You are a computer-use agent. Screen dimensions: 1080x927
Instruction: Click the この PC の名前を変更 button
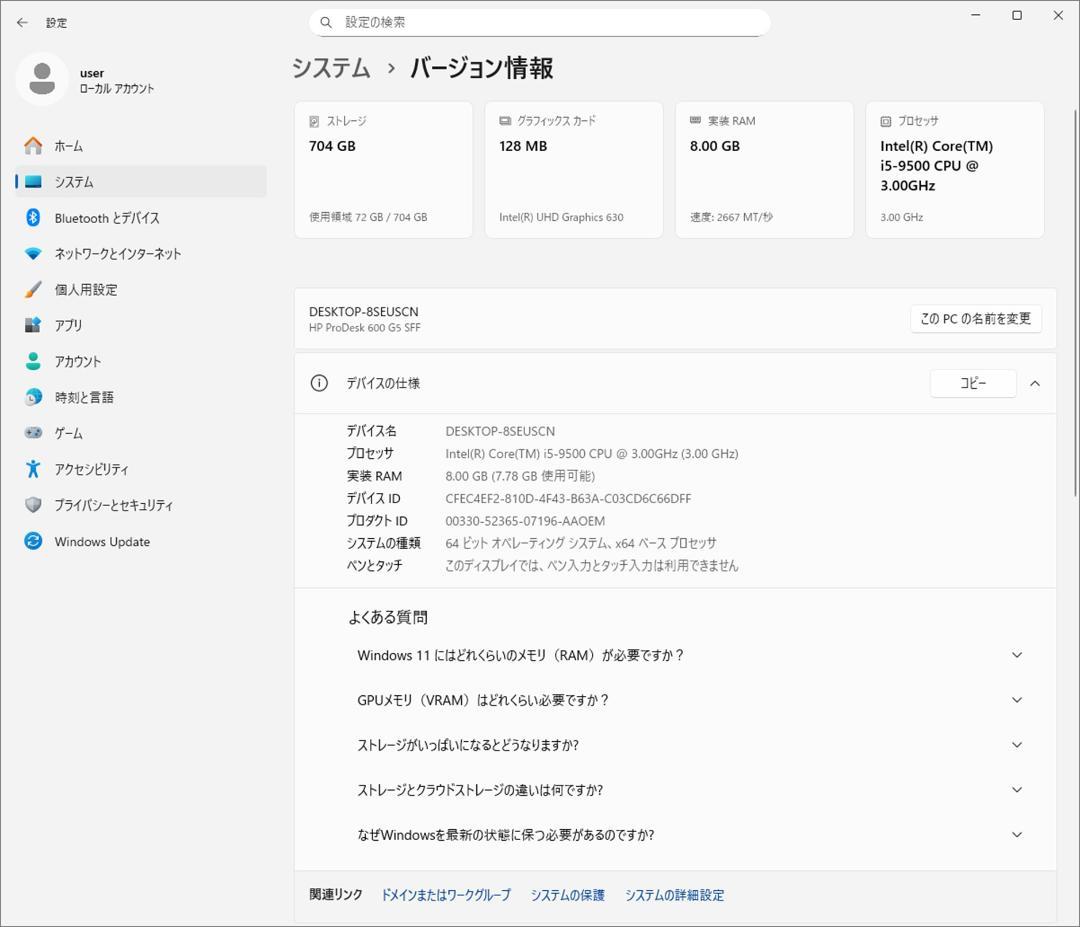pyautogui.click(x=975, y=318)
